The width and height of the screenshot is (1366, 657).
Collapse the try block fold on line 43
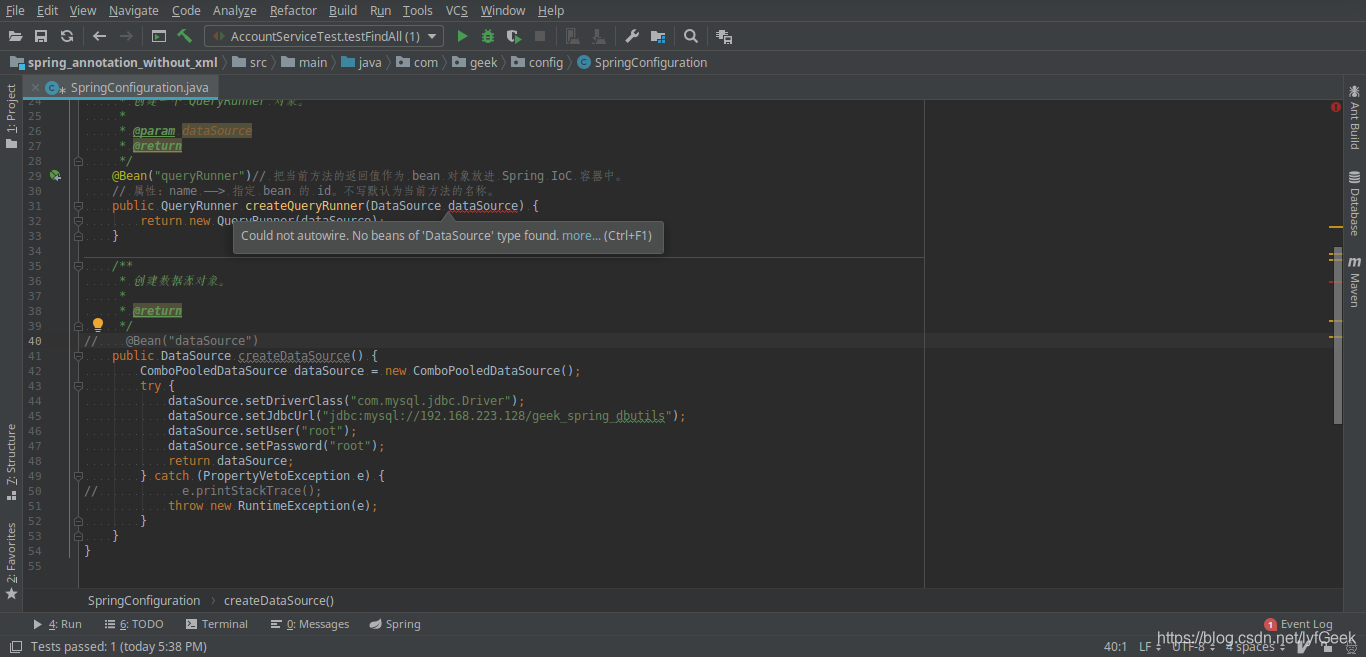pyautogui.click(x=78, y=386)
